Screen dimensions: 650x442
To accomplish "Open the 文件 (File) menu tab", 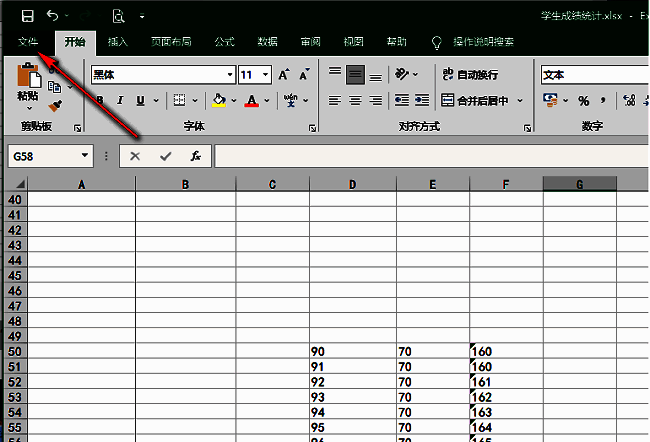I will [x=27, y=42].
